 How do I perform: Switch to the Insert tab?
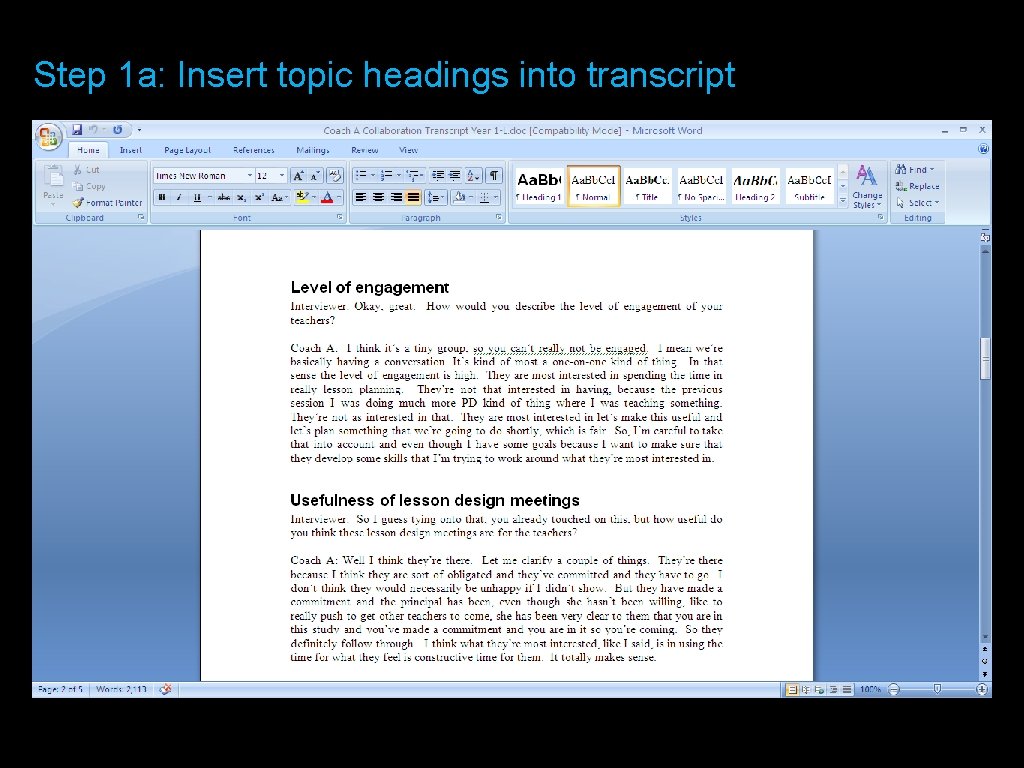point(131,150)
